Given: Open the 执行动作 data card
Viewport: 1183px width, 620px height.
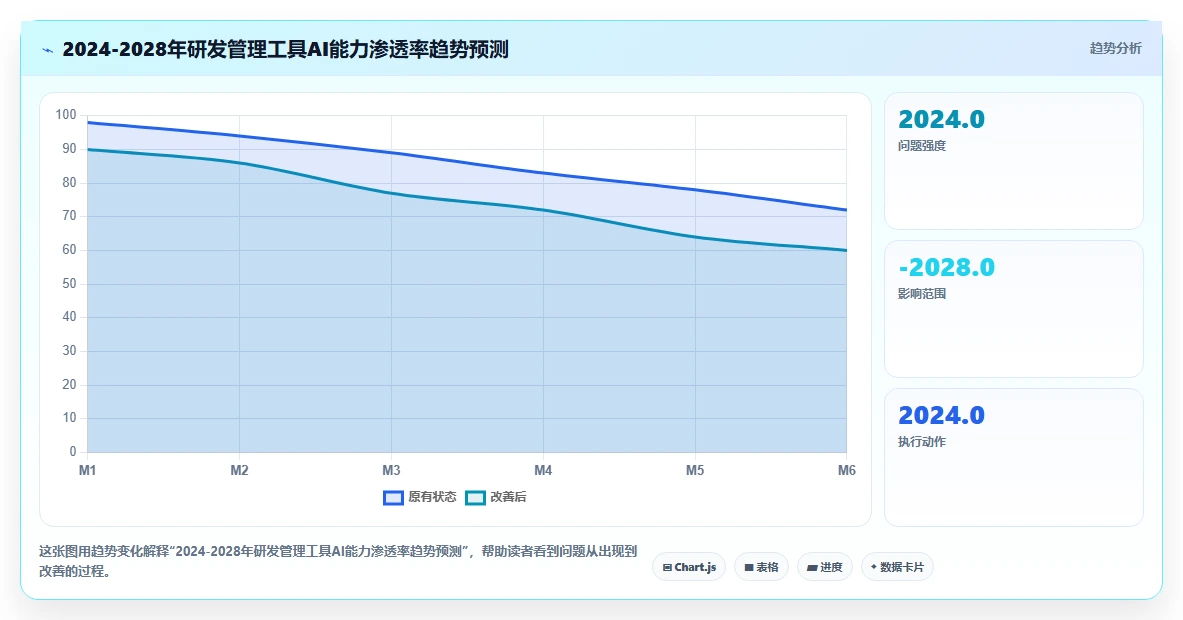Looking at the screenshot, I should (x=1013, y=457).
